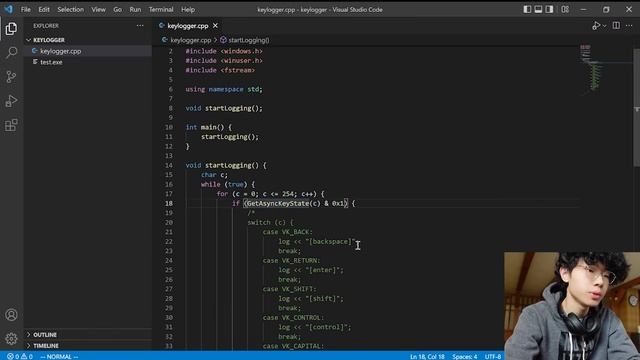Click 'int main() {' on line 10
Image resolution: width=640 pixels, height=360 pixels.
tap(209, 127)
